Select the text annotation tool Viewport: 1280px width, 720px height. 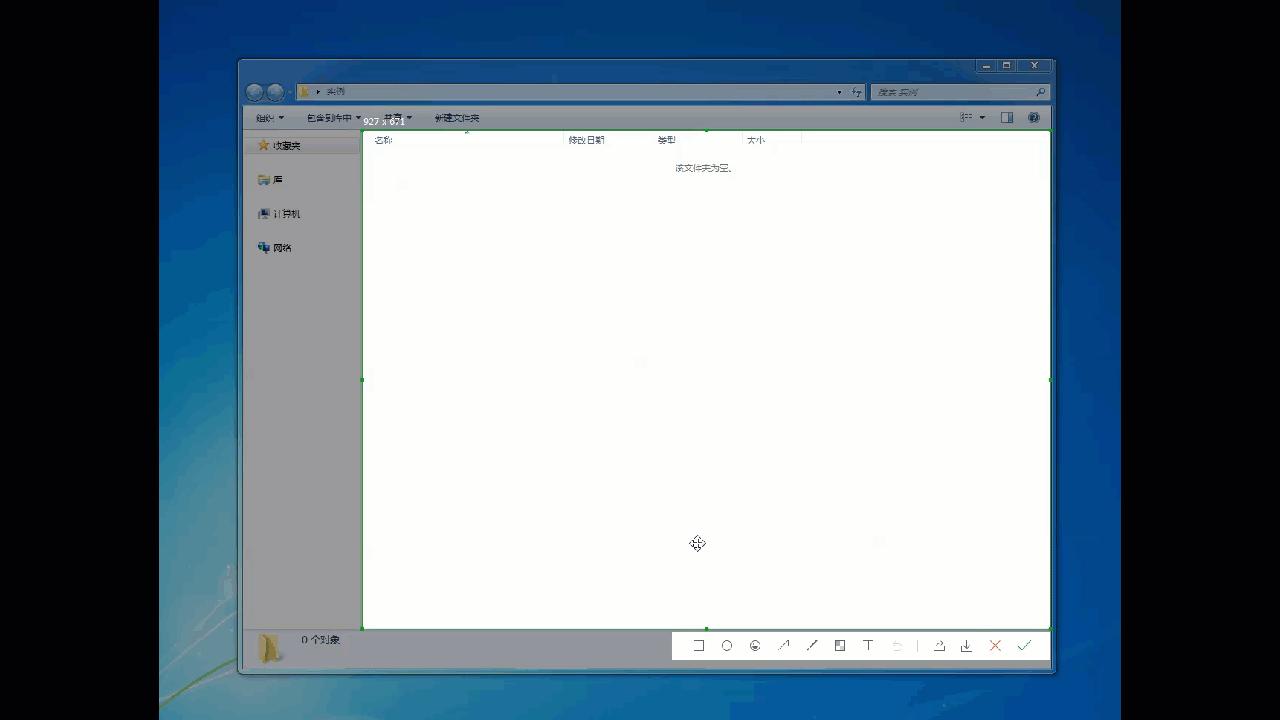[x=868, y=646]
